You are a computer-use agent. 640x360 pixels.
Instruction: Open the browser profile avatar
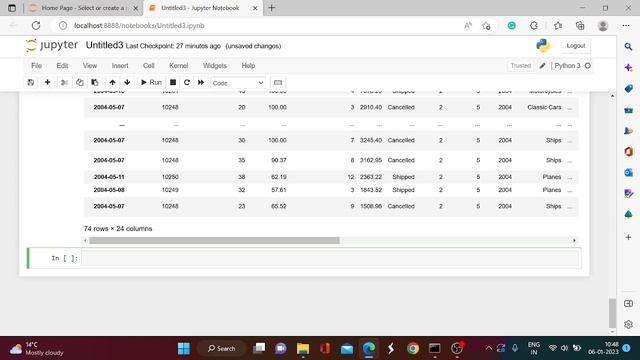coord(603,26)
